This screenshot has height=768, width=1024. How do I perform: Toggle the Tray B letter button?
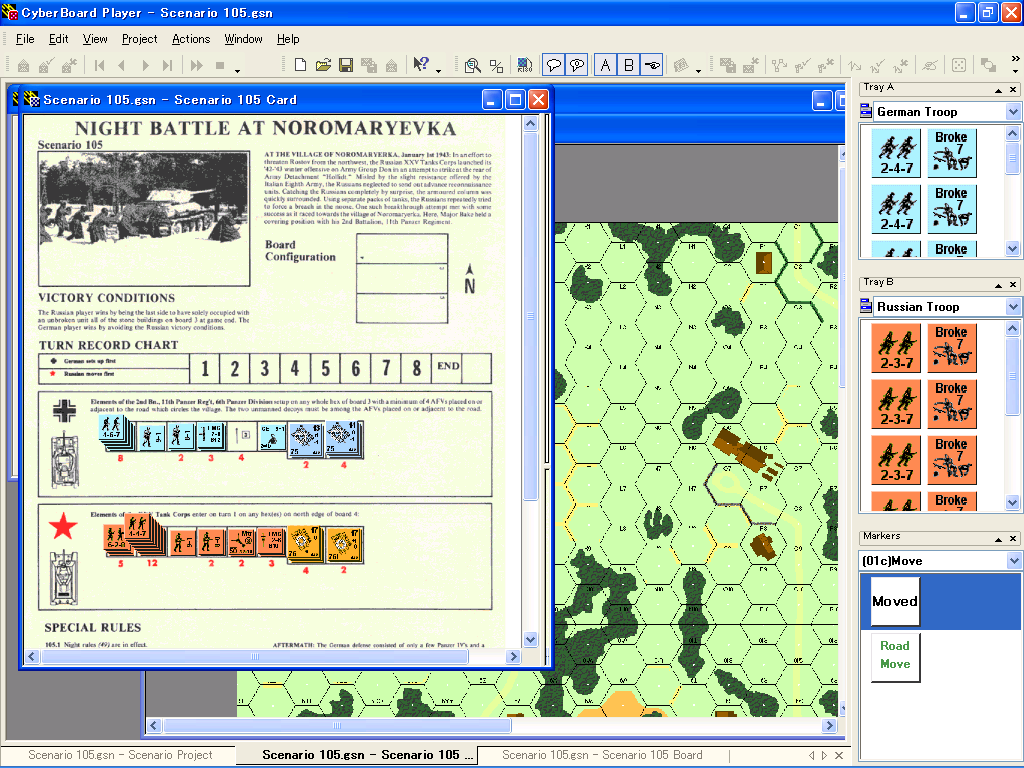[628, 65]
